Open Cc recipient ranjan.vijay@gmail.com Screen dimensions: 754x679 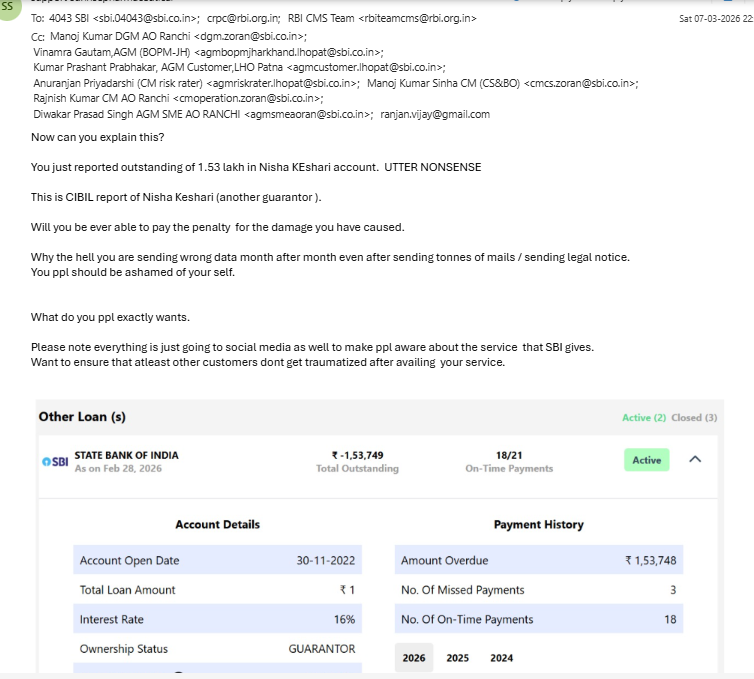(435, 114)
